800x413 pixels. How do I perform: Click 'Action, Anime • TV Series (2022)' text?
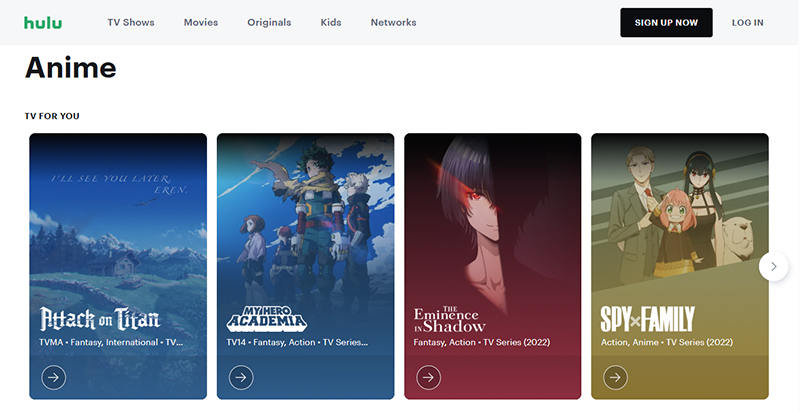667,342
